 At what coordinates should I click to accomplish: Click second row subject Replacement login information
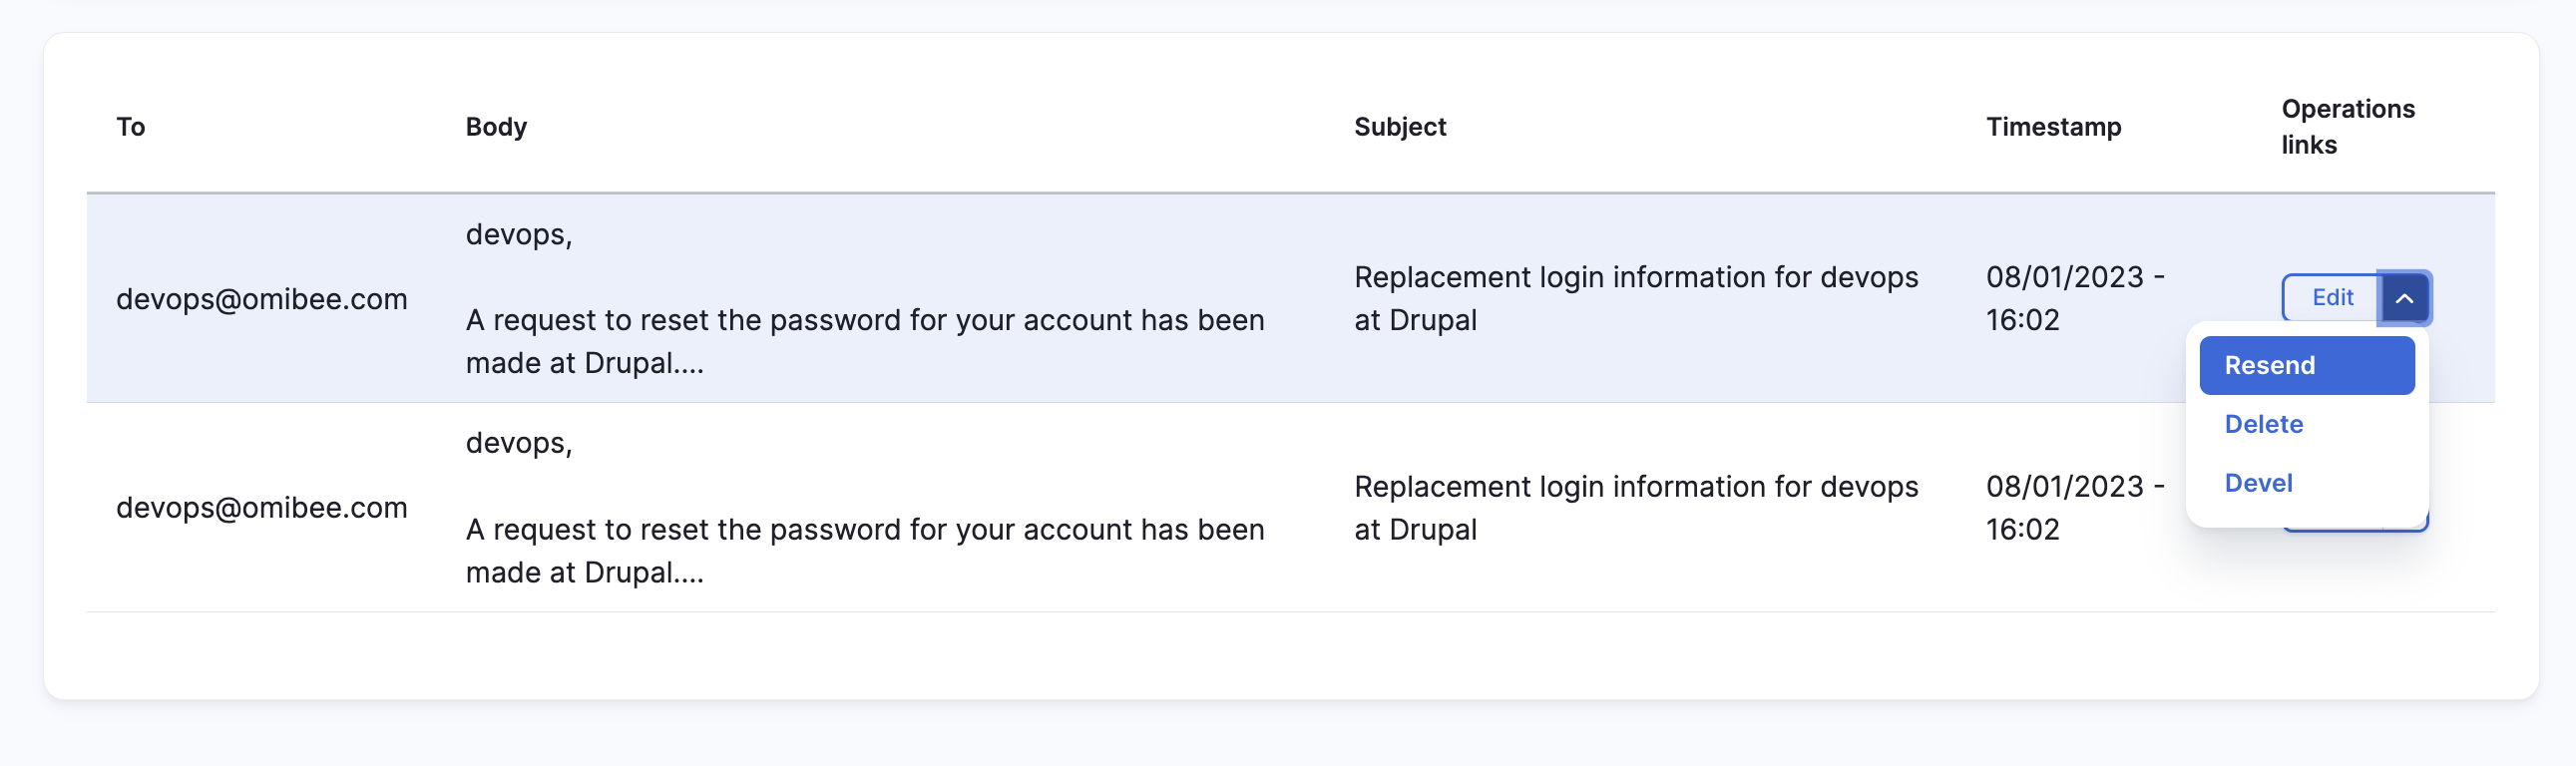(1636, 507)
